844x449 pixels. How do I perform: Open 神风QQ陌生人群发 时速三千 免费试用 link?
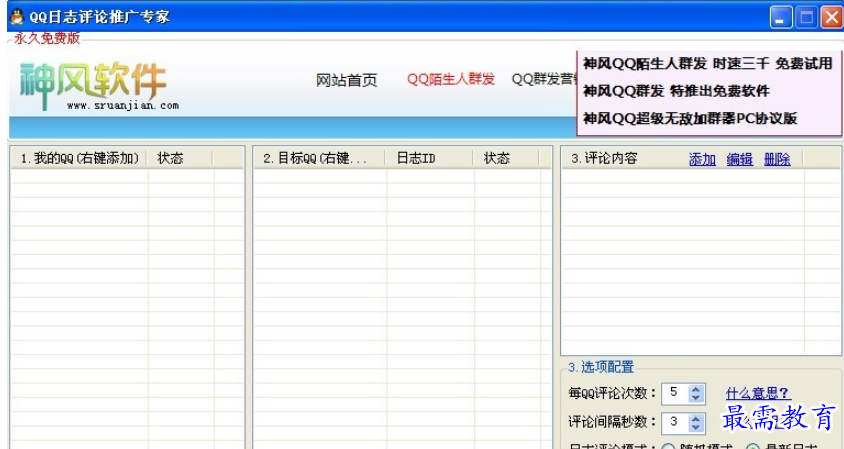click(x=708, y=64)
